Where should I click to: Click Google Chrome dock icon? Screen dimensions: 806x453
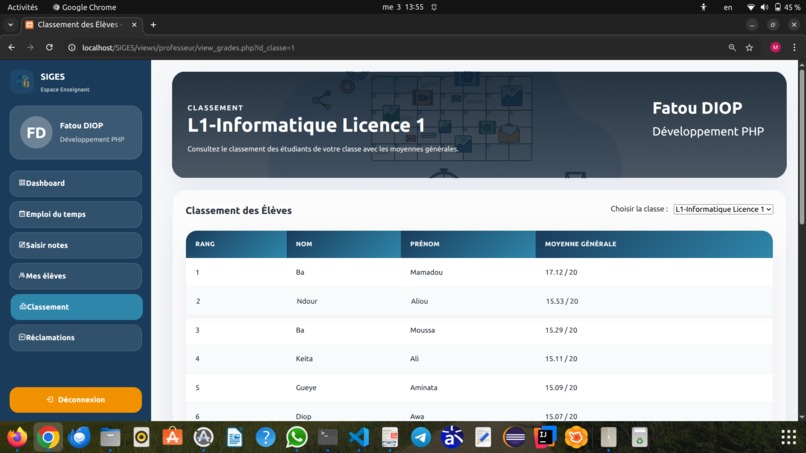pyautogui.click(x=48, y=438)
